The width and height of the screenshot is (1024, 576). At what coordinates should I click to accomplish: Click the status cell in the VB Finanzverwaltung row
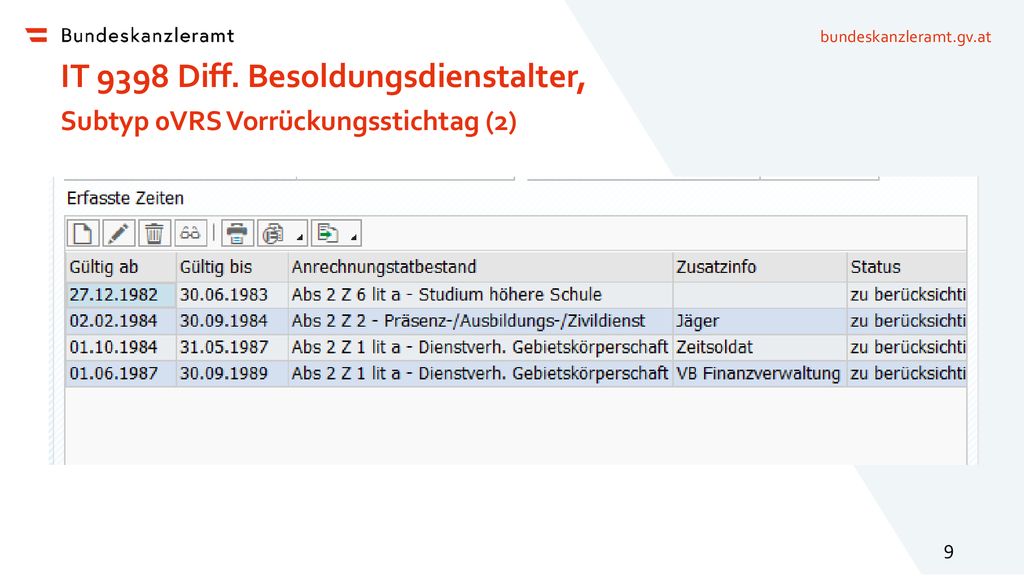(906, 374)
